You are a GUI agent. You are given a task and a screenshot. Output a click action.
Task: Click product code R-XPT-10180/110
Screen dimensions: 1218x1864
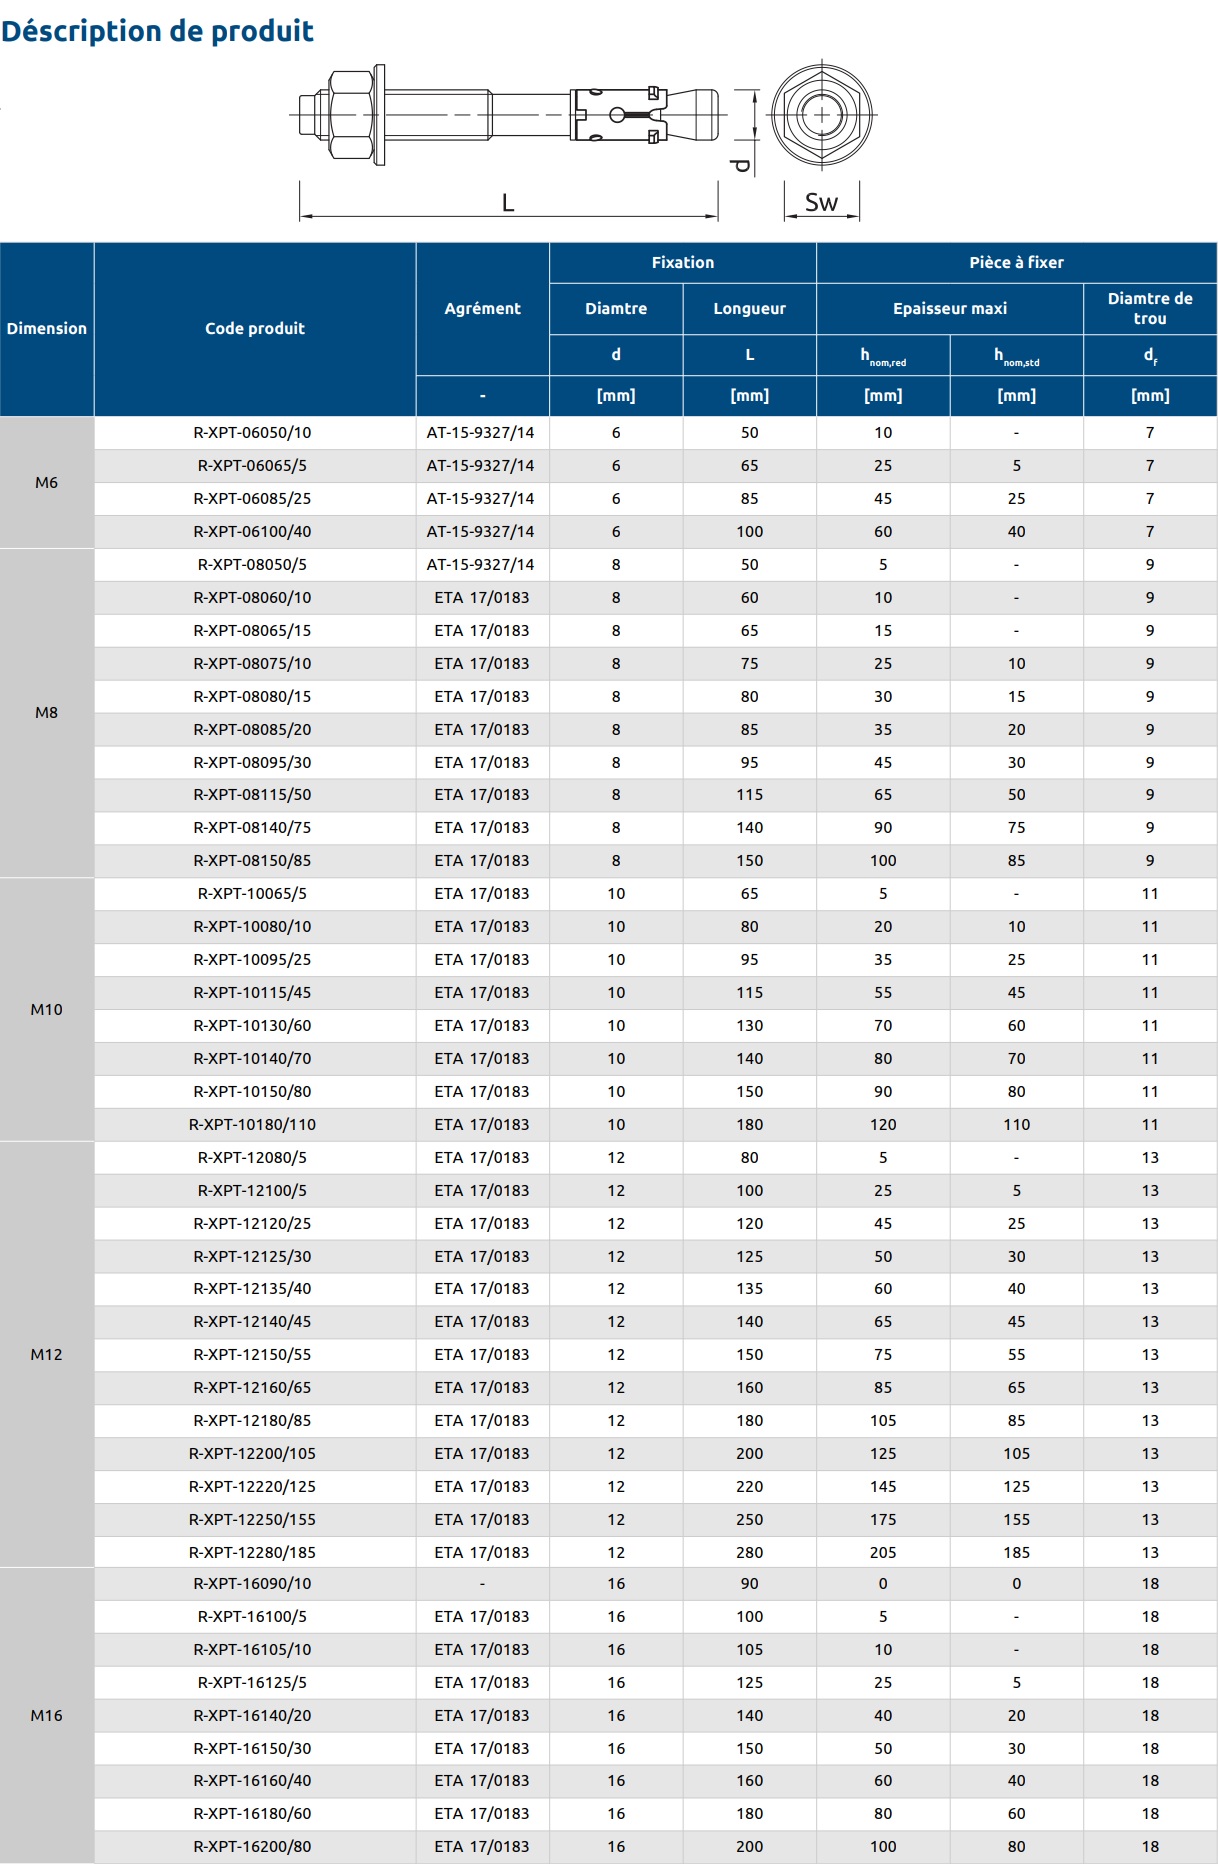pyautogui.click(x=252, y=1125)
